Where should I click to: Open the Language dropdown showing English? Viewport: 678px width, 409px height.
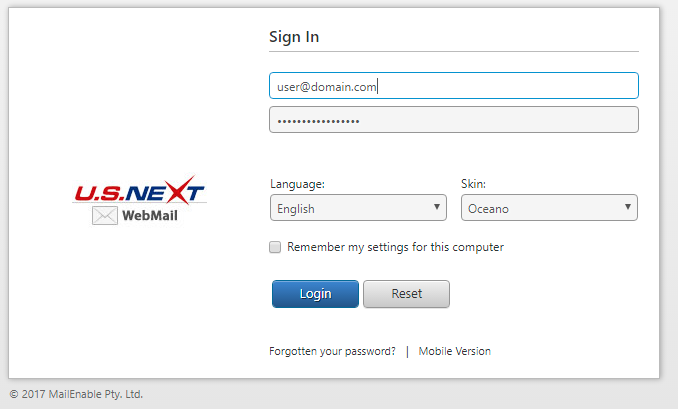pos(358,208)
